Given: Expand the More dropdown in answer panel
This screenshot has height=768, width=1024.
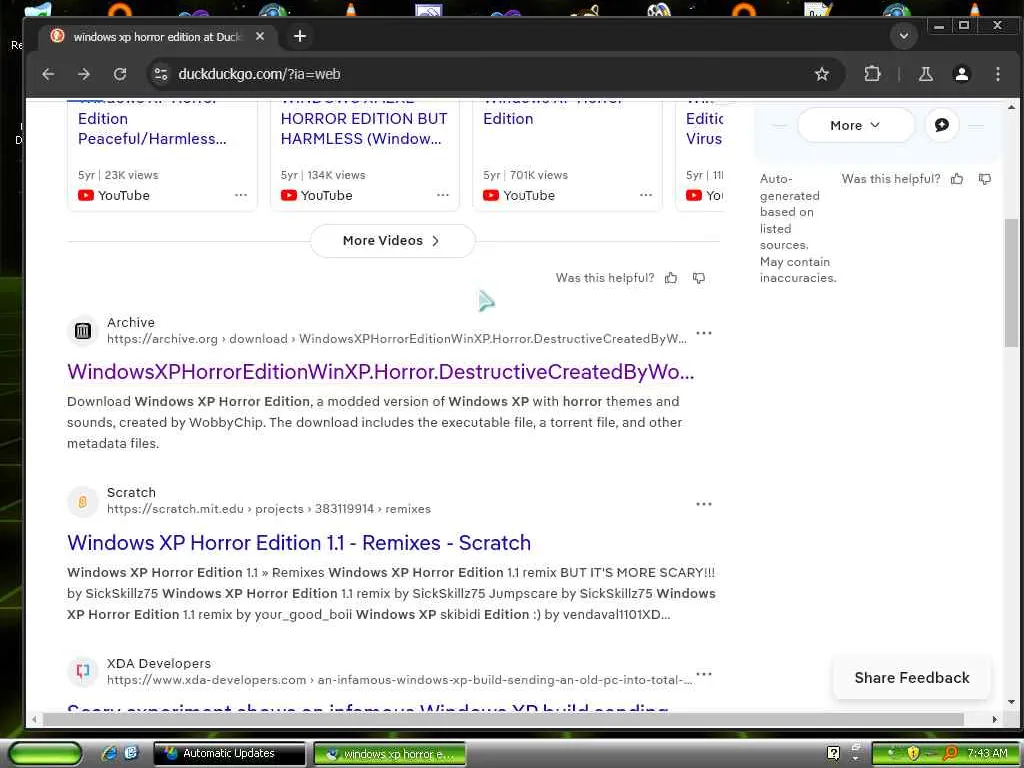Looking at the screenshot, I should click(x=856, y=125).
